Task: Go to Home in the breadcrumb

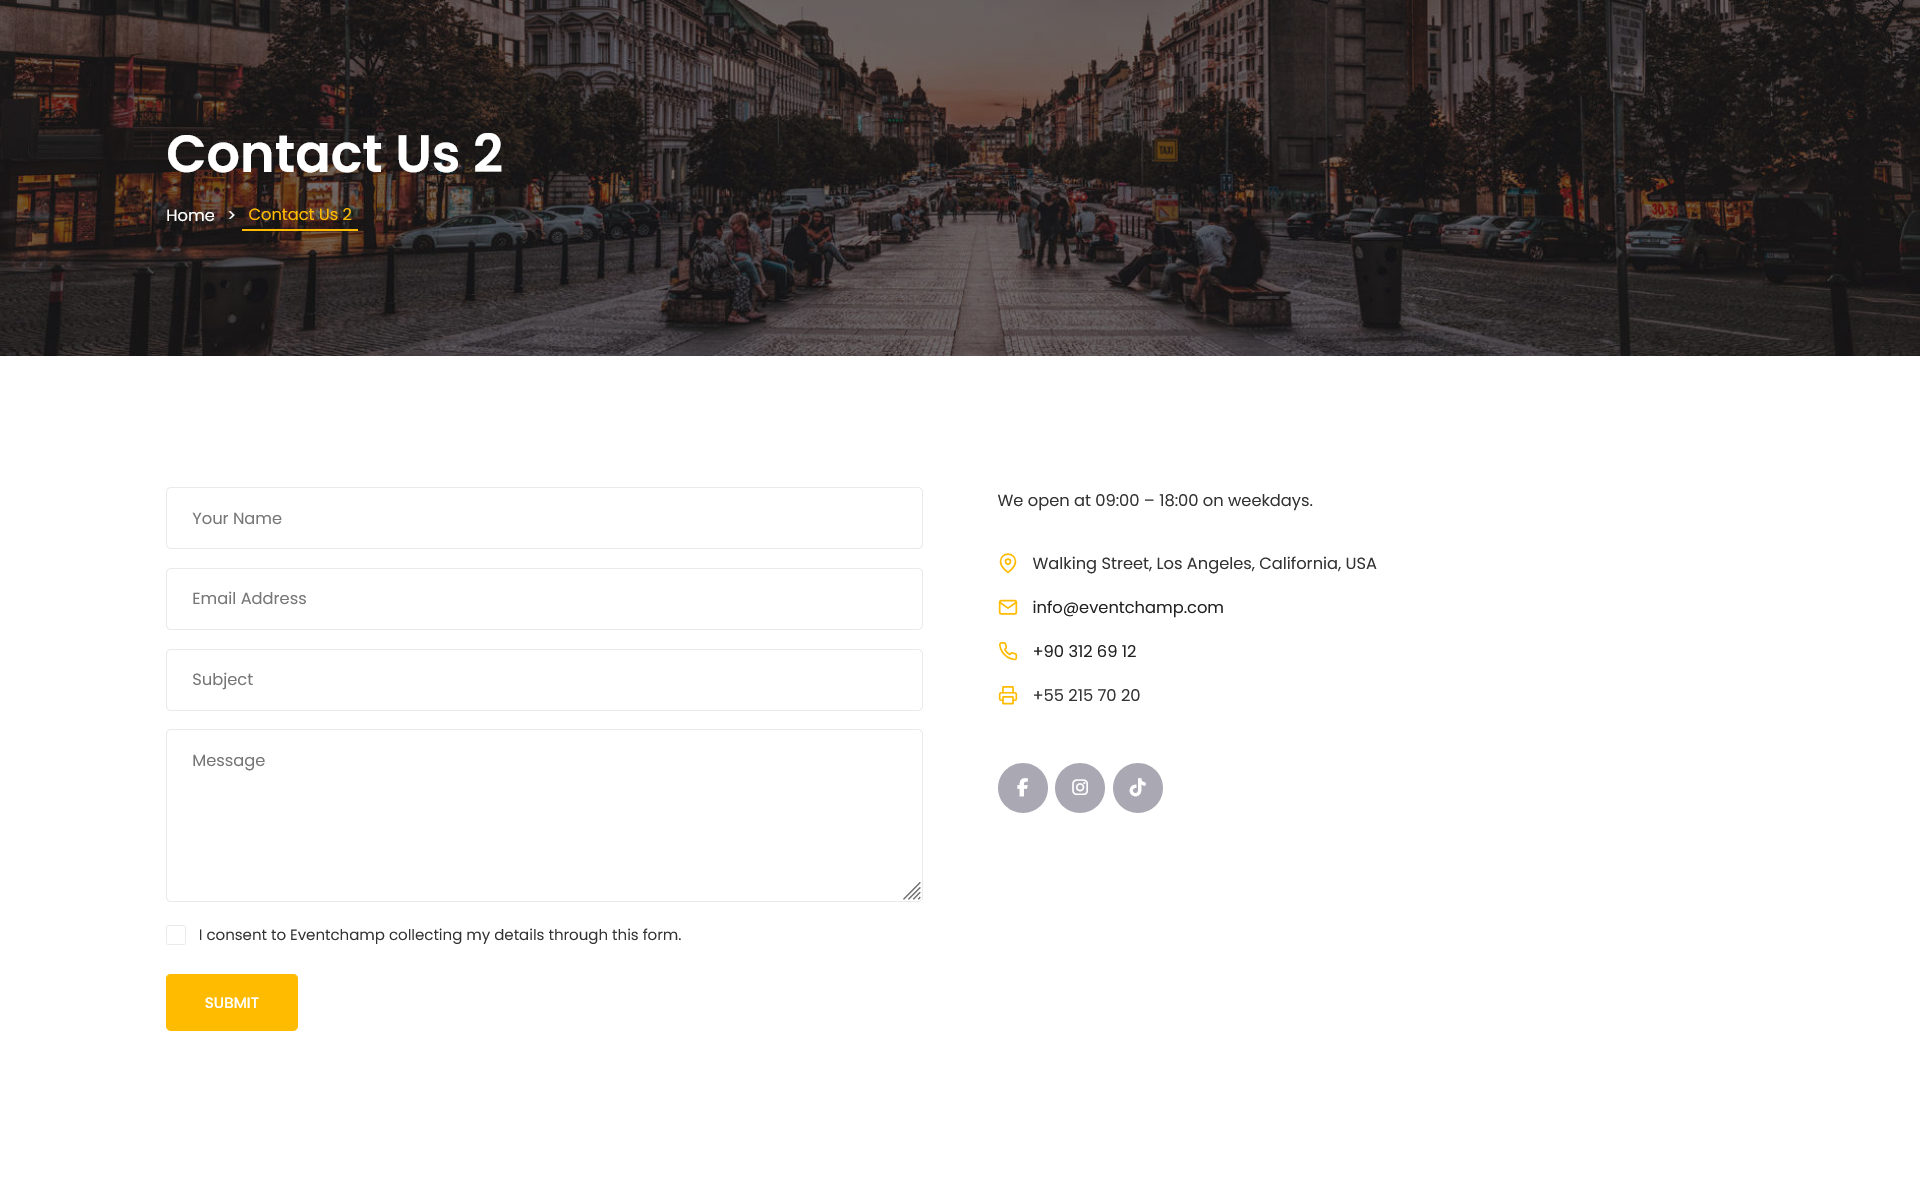Action: pos(190,215)
